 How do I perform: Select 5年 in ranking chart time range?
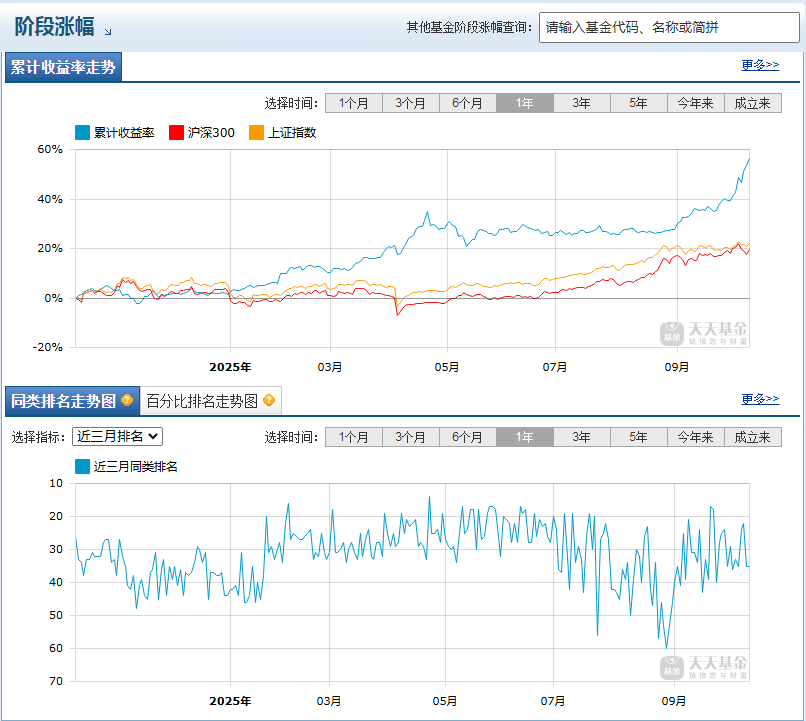[x=639, y=437]
